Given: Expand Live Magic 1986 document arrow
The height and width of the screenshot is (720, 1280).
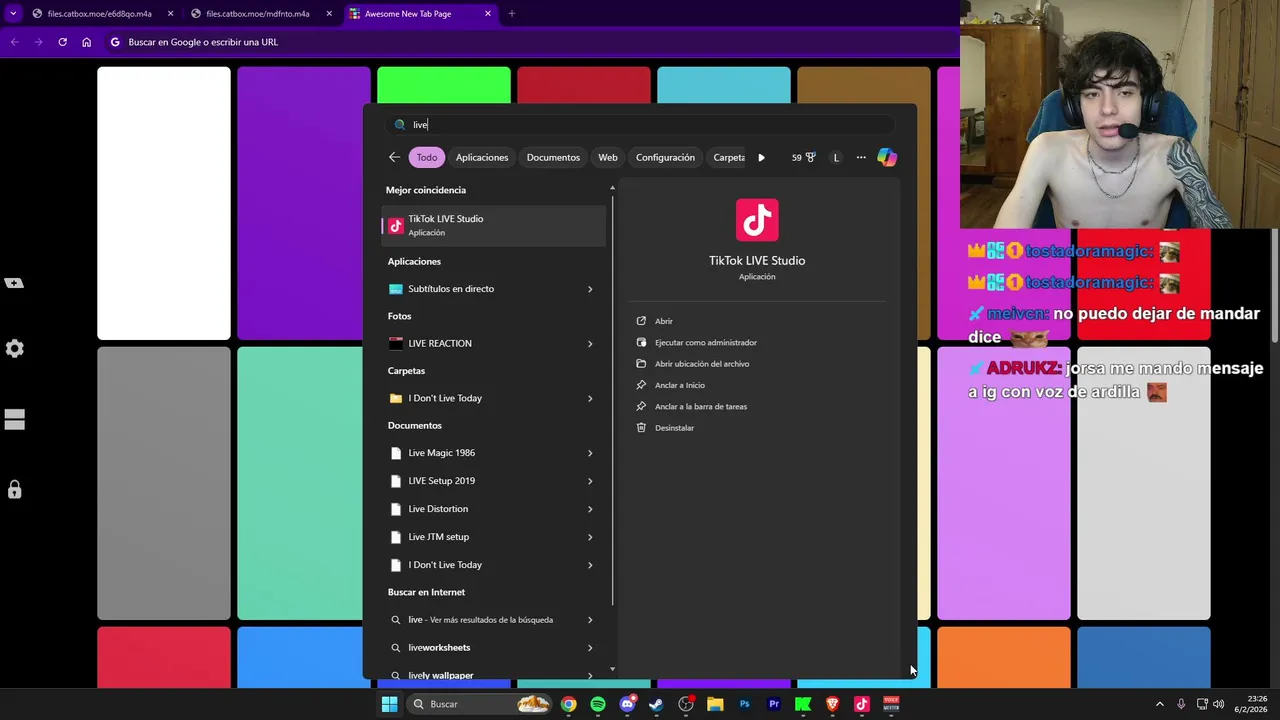Looking at the screenshot, I should click(590, 453).
